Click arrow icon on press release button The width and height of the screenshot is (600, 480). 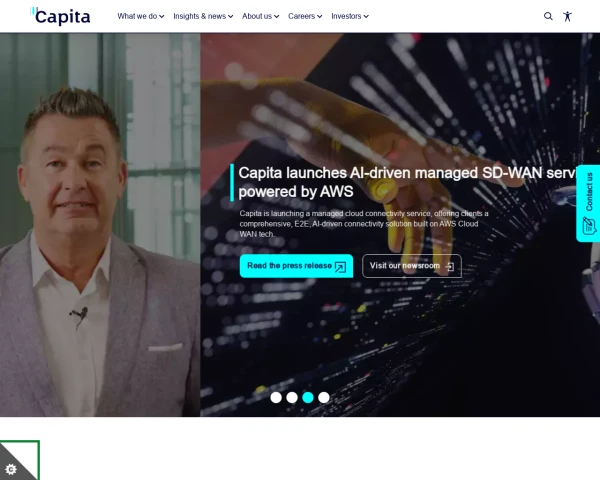click(x=340, y=267)
